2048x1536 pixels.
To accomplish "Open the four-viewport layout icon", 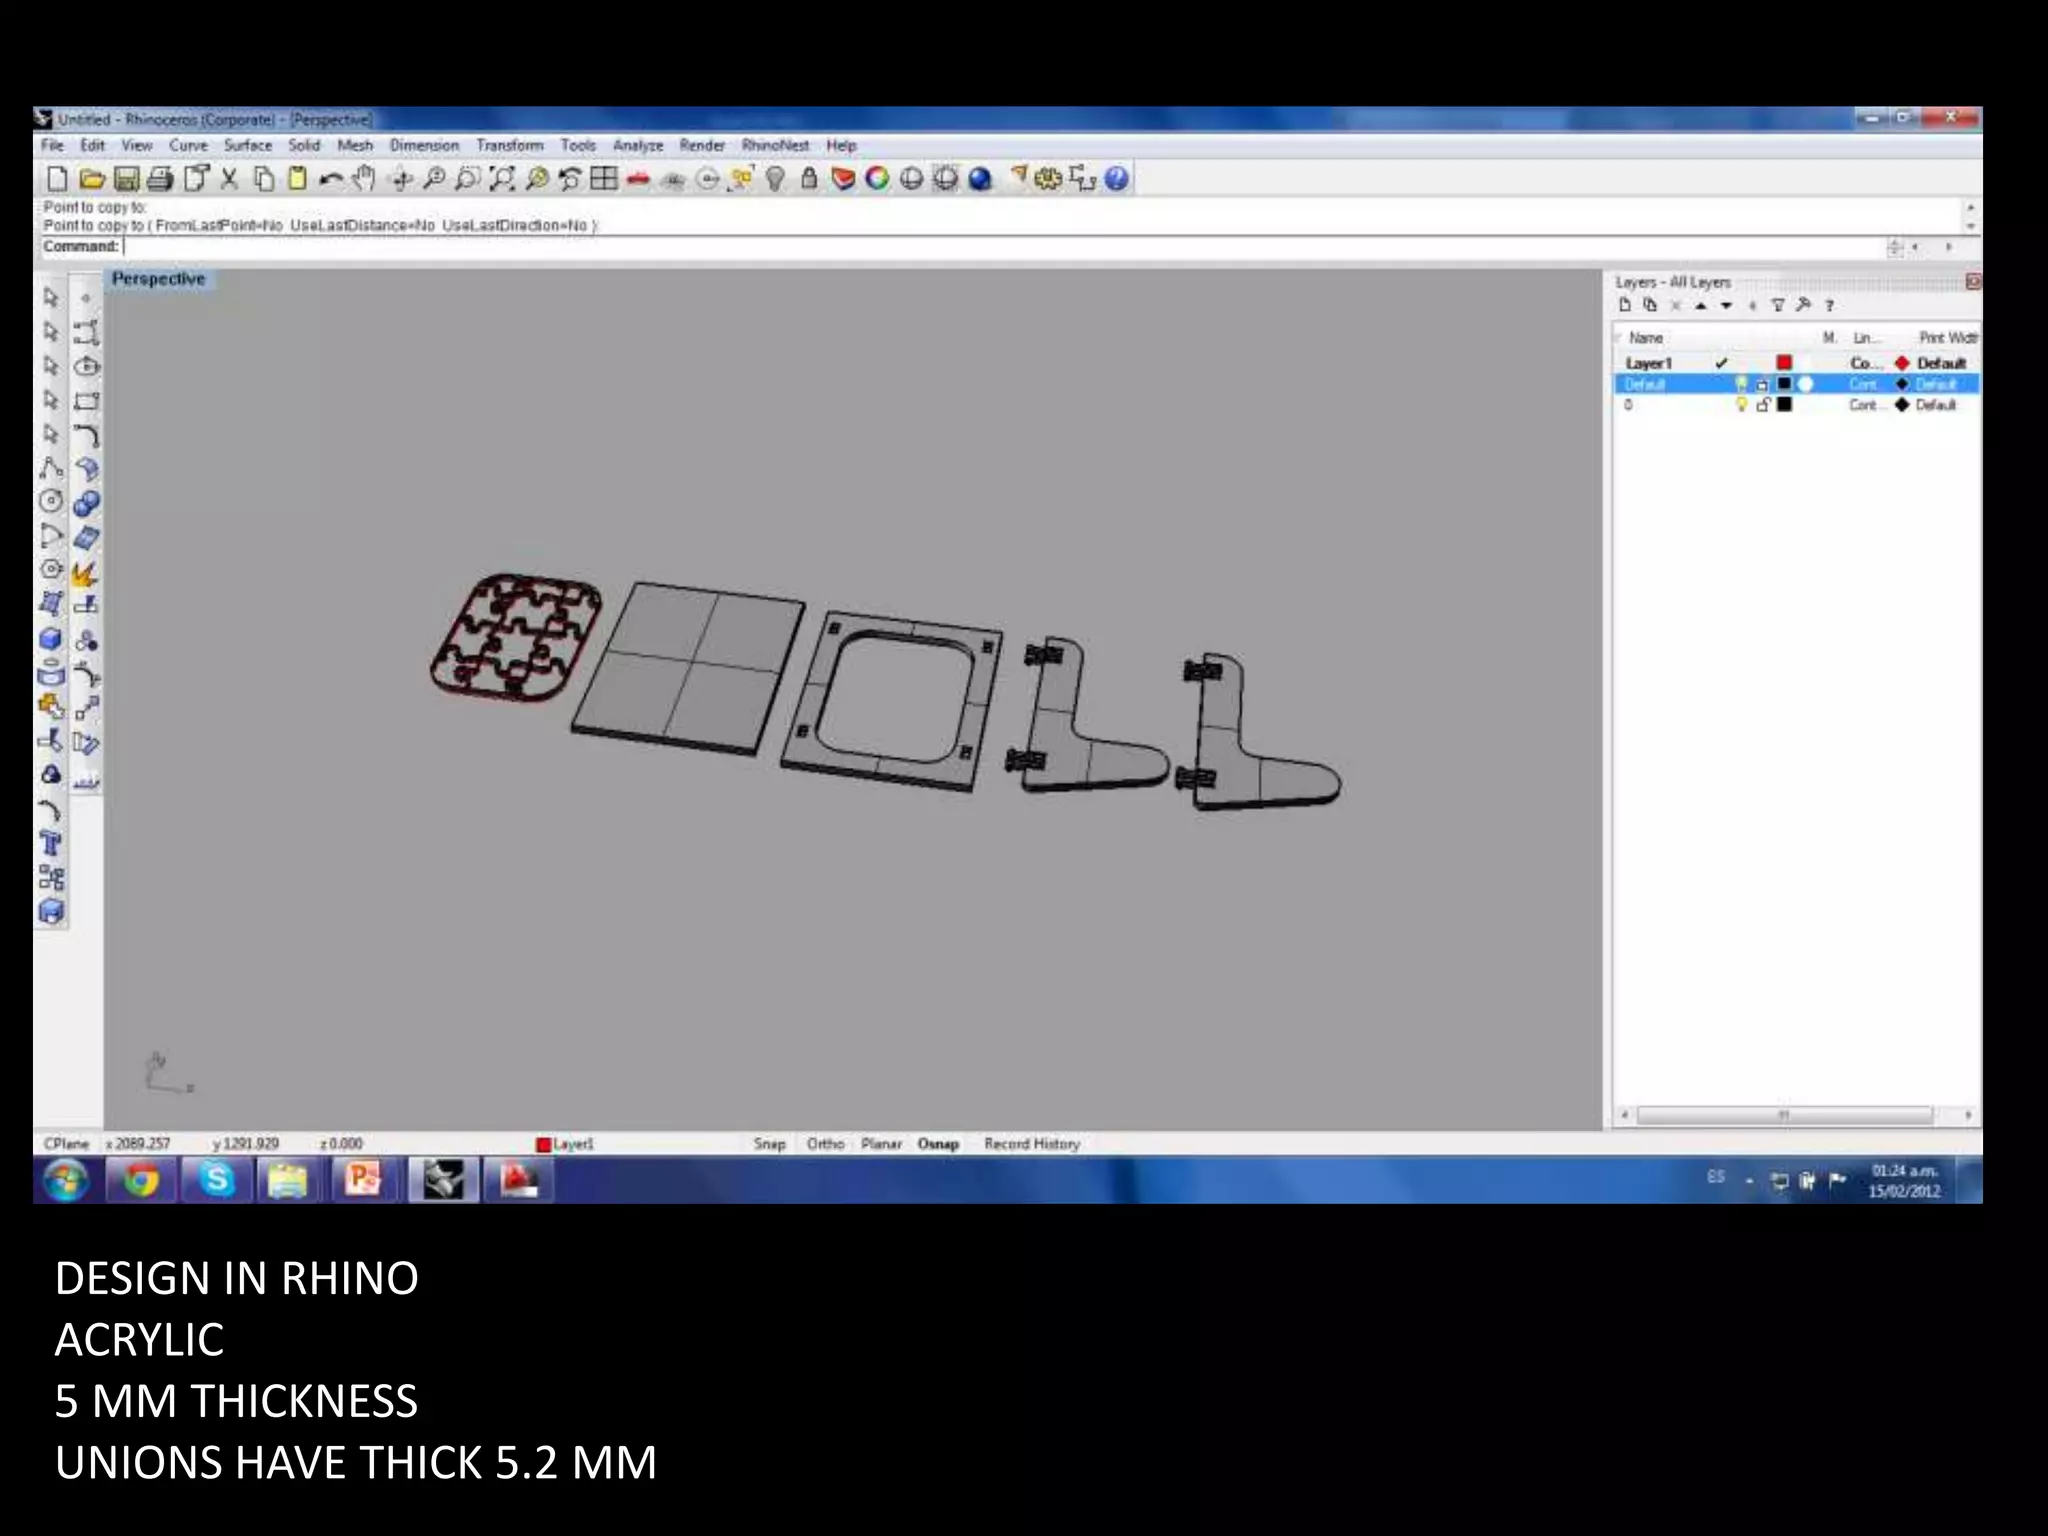I will (604, 180).
